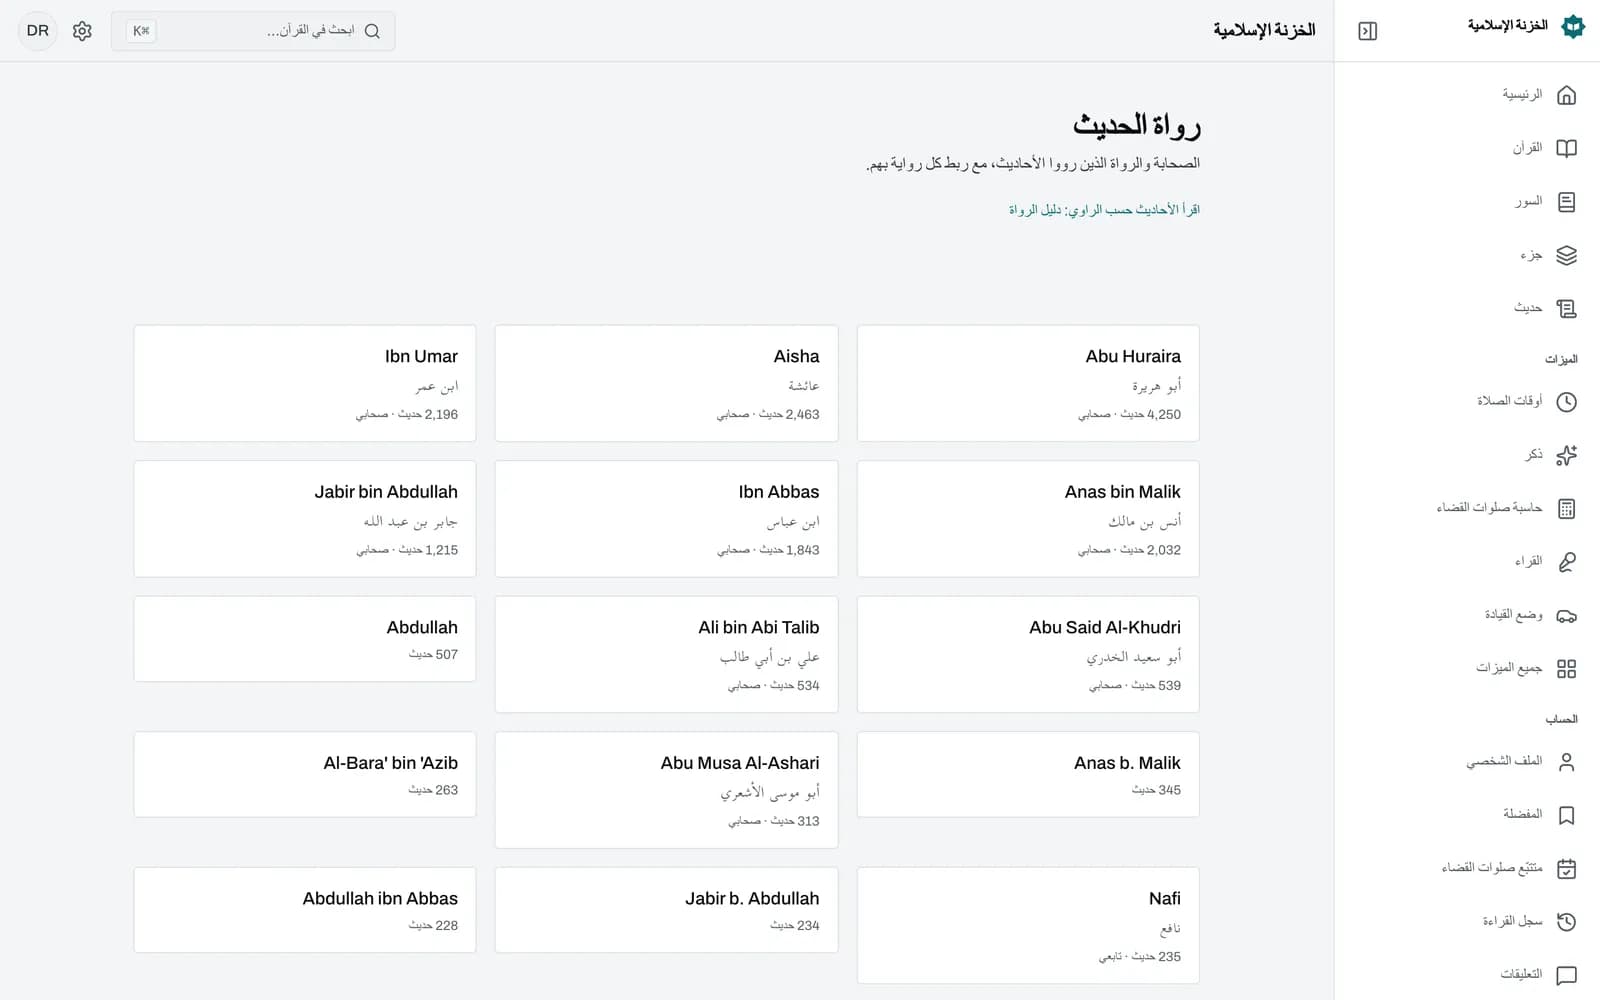Open the reciters microphone icon
This screenshot has height=1000, width=1600.
pyautogui.click(x=1566, y=562)
